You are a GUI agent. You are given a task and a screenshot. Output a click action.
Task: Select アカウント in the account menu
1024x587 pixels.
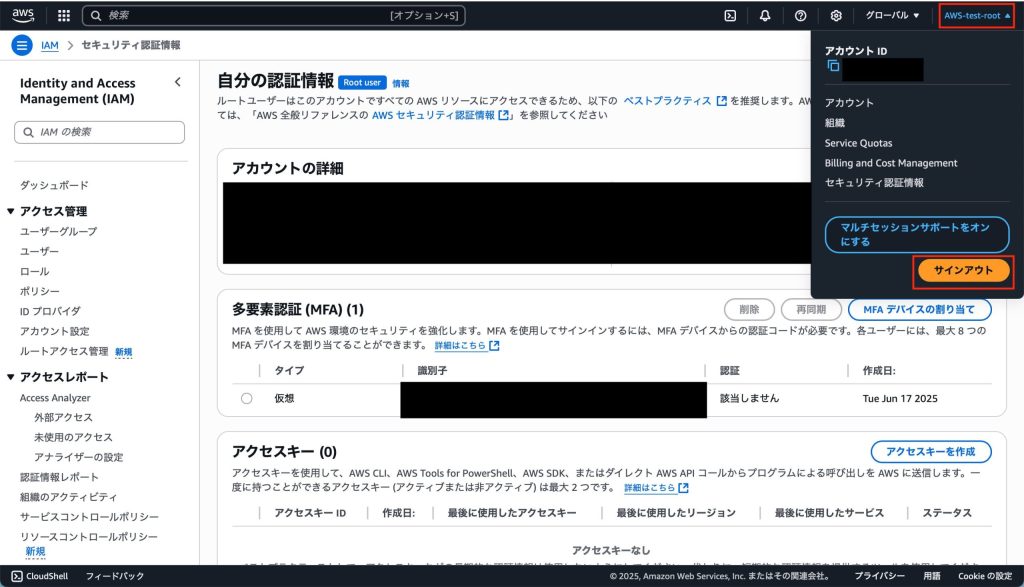pos(848,103)
